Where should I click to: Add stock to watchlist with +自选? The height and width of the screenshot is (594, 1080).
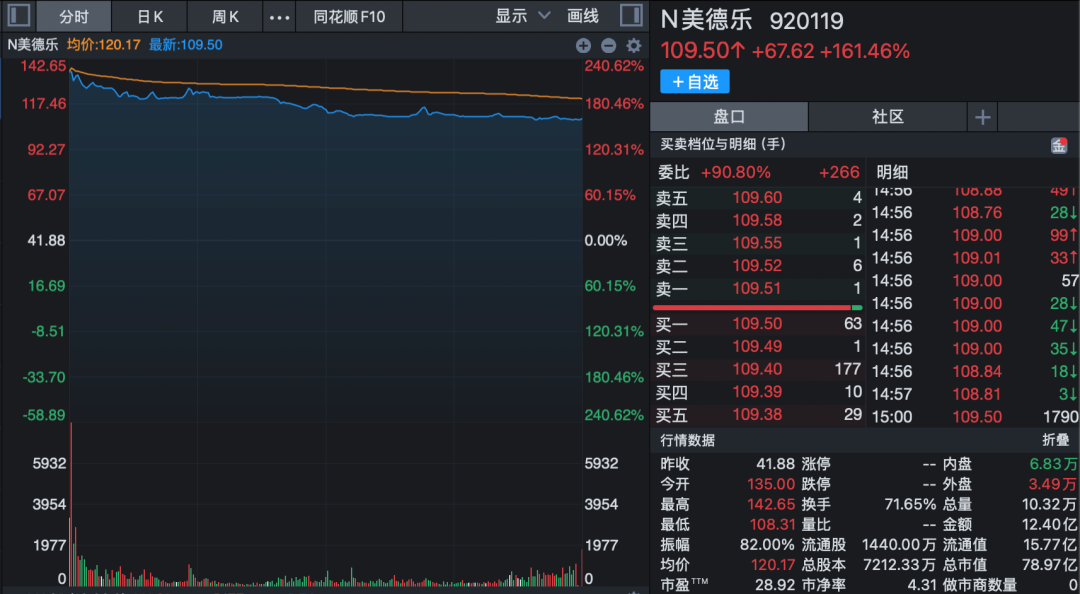[x=695, y=82]
